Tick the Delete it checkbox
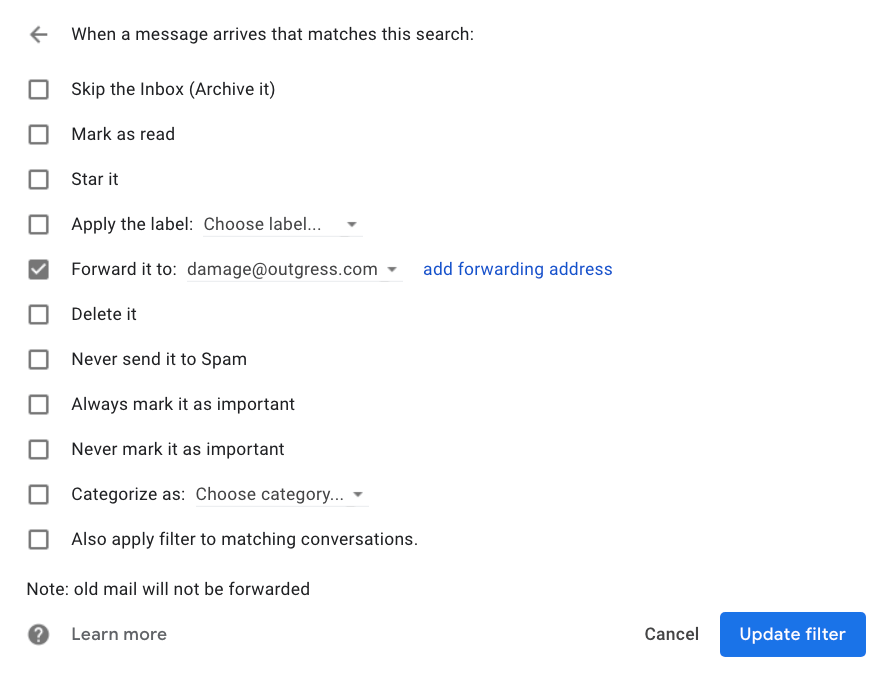Screen dimensions: 880x677 (x=39, y=314)
